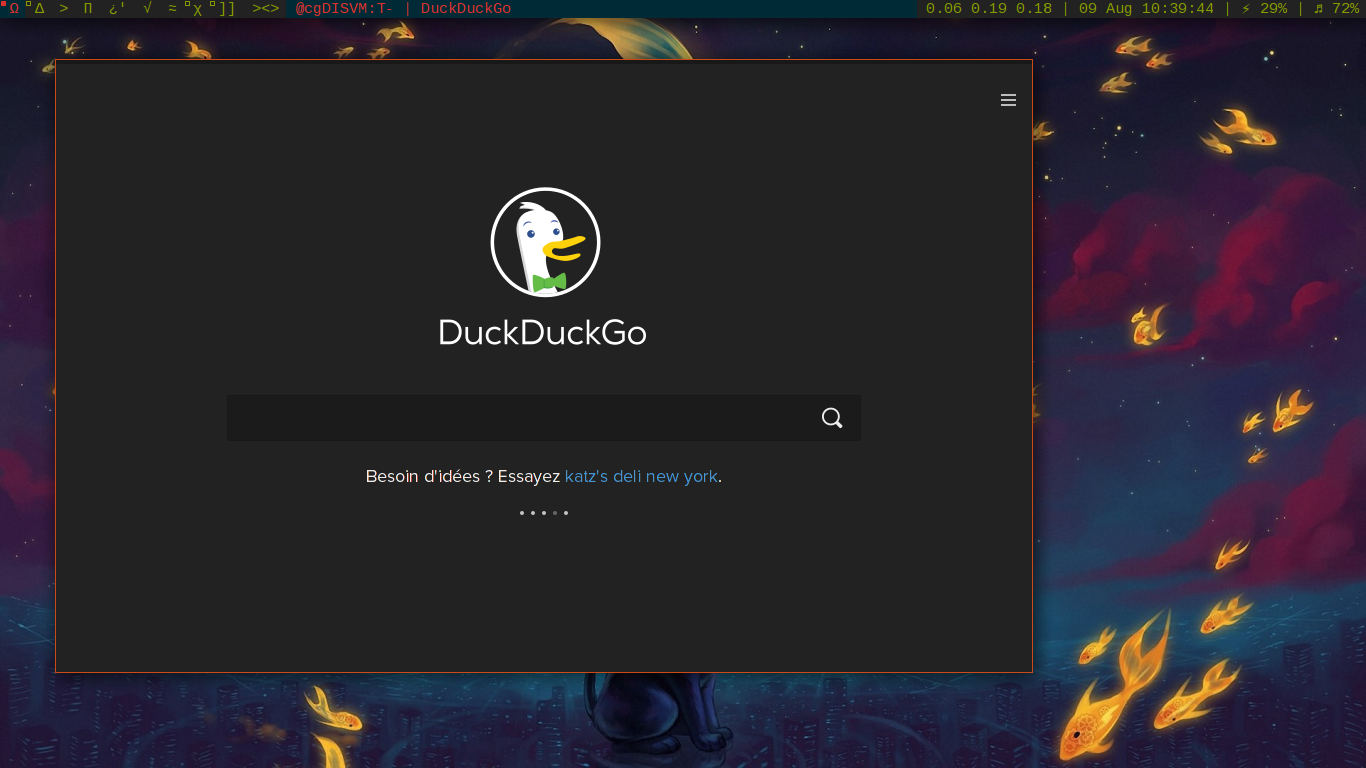Switch to the Ω workspace
The height and width of the screenshot is (768, 1366).
(x=14, y=9)
